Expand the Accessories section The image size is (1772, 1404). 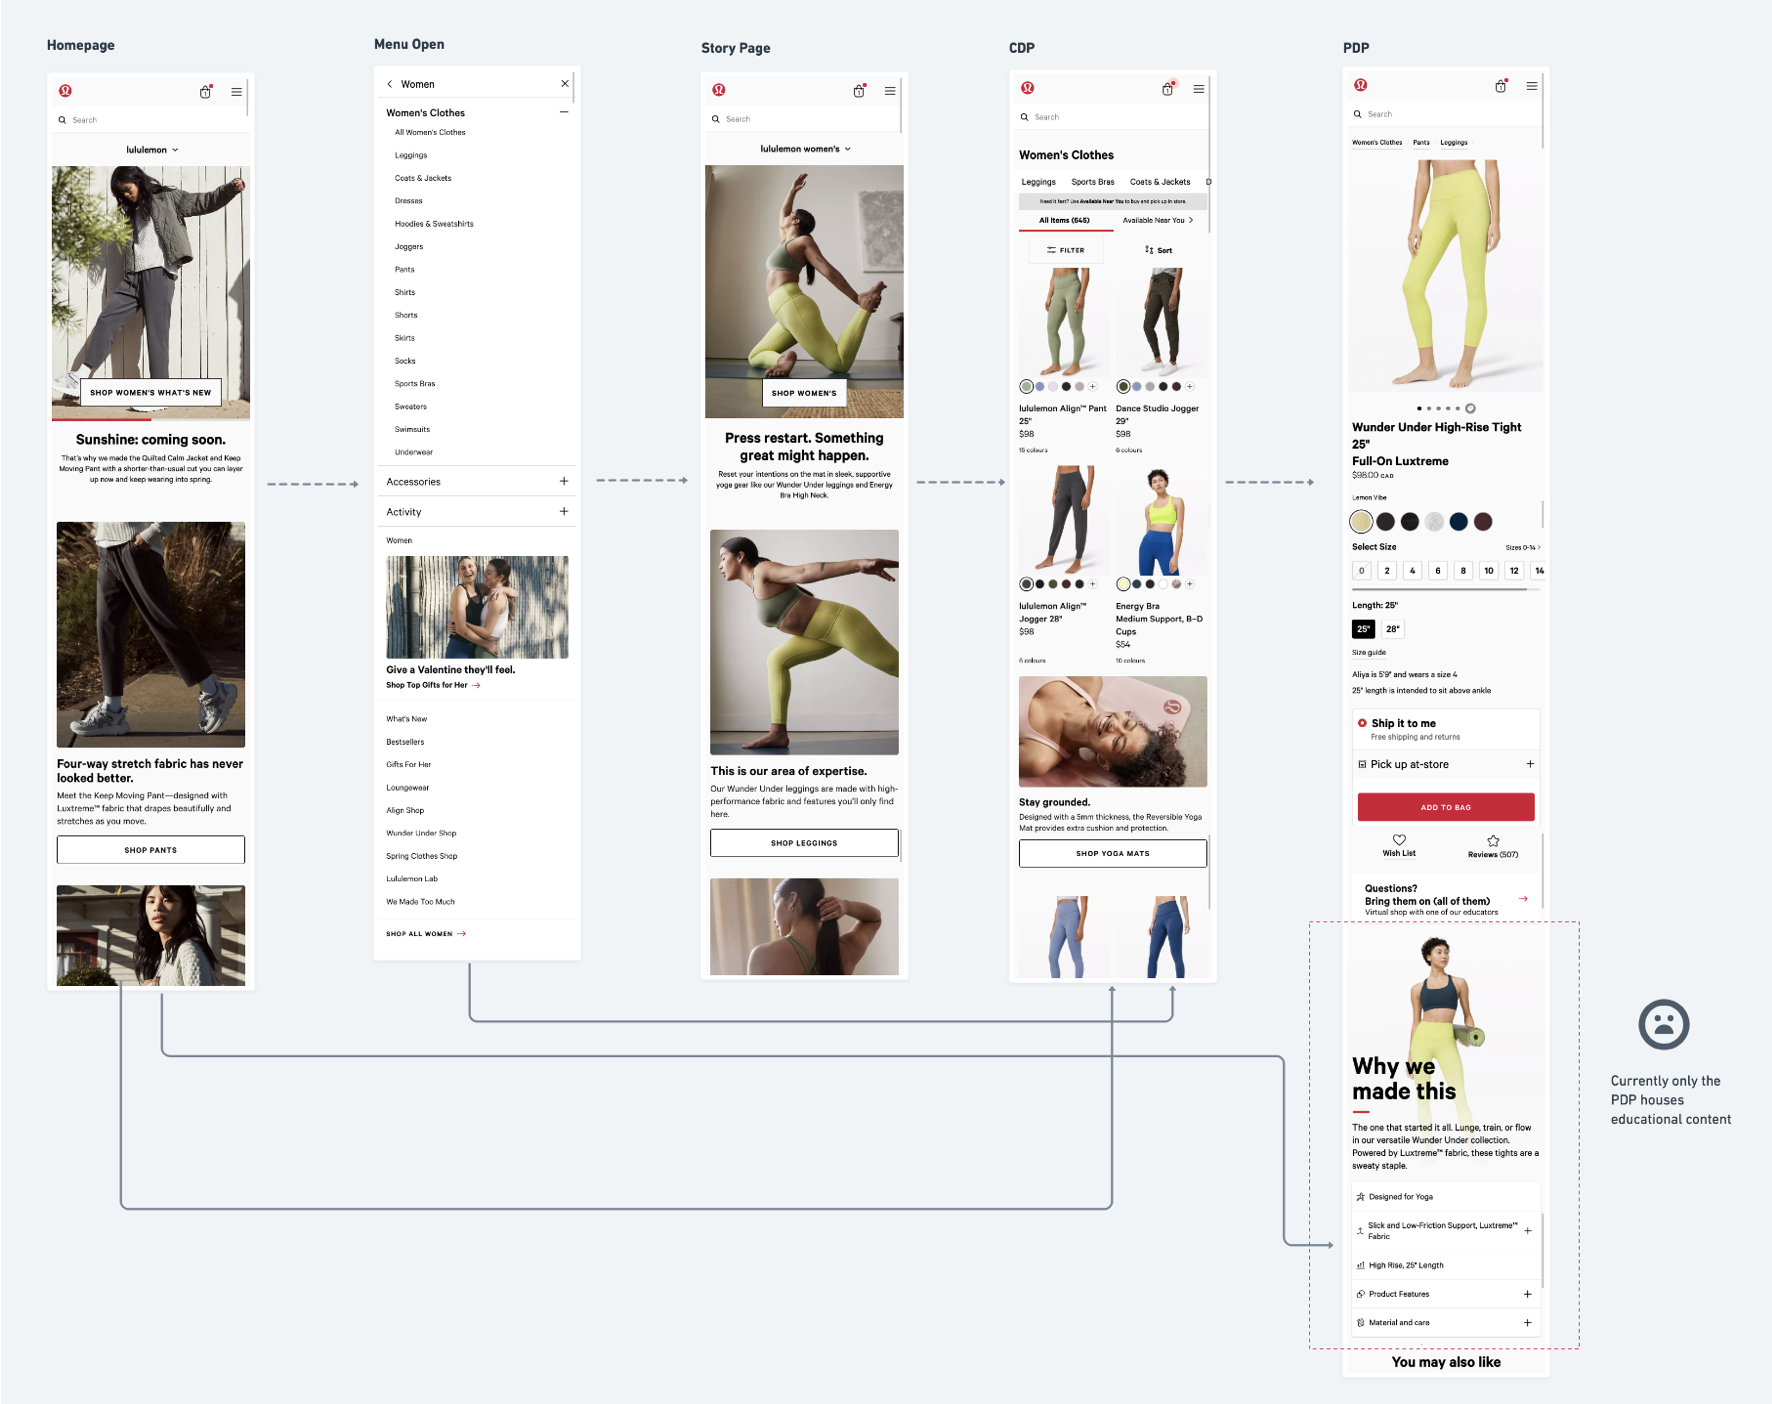pyautogui.click(x=564, y=482)
